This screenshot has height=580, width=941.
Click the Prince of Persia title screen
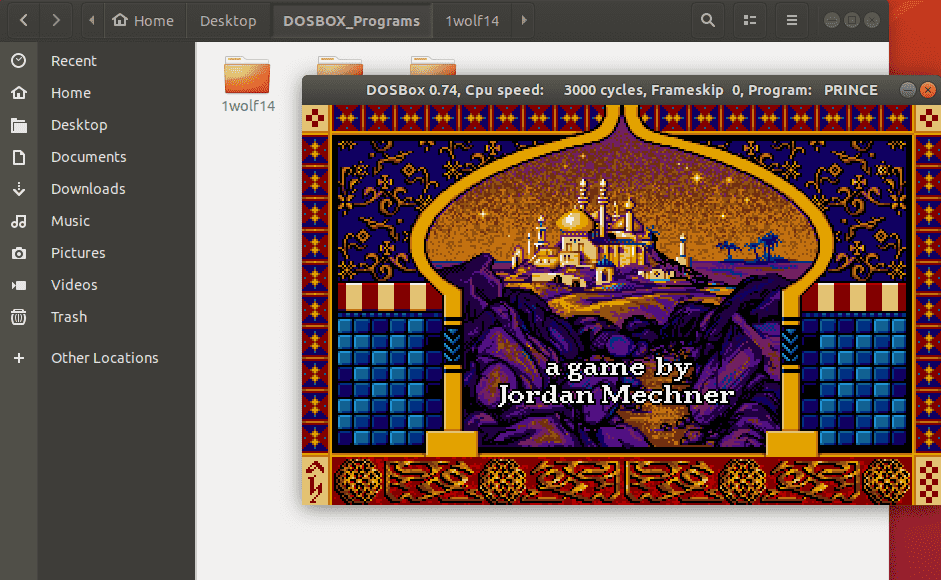[x=622, y=305]
